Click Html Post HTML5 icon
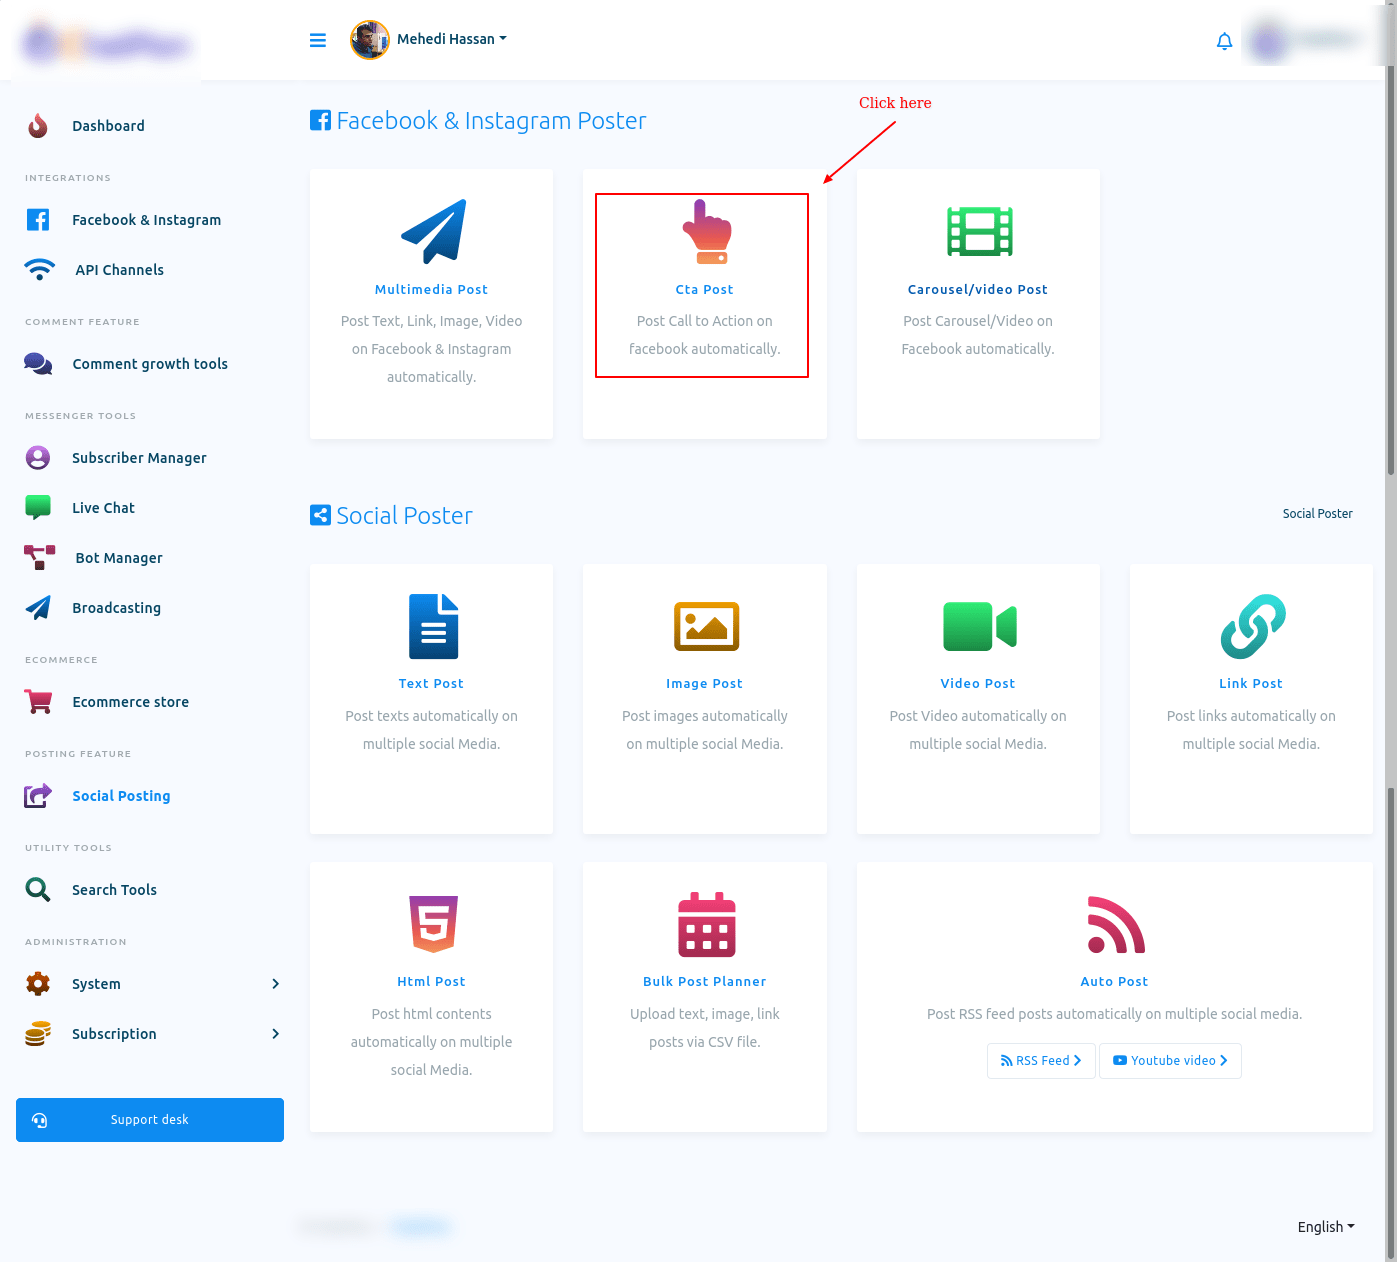1397x1262 pixels. tap(433, 924)
